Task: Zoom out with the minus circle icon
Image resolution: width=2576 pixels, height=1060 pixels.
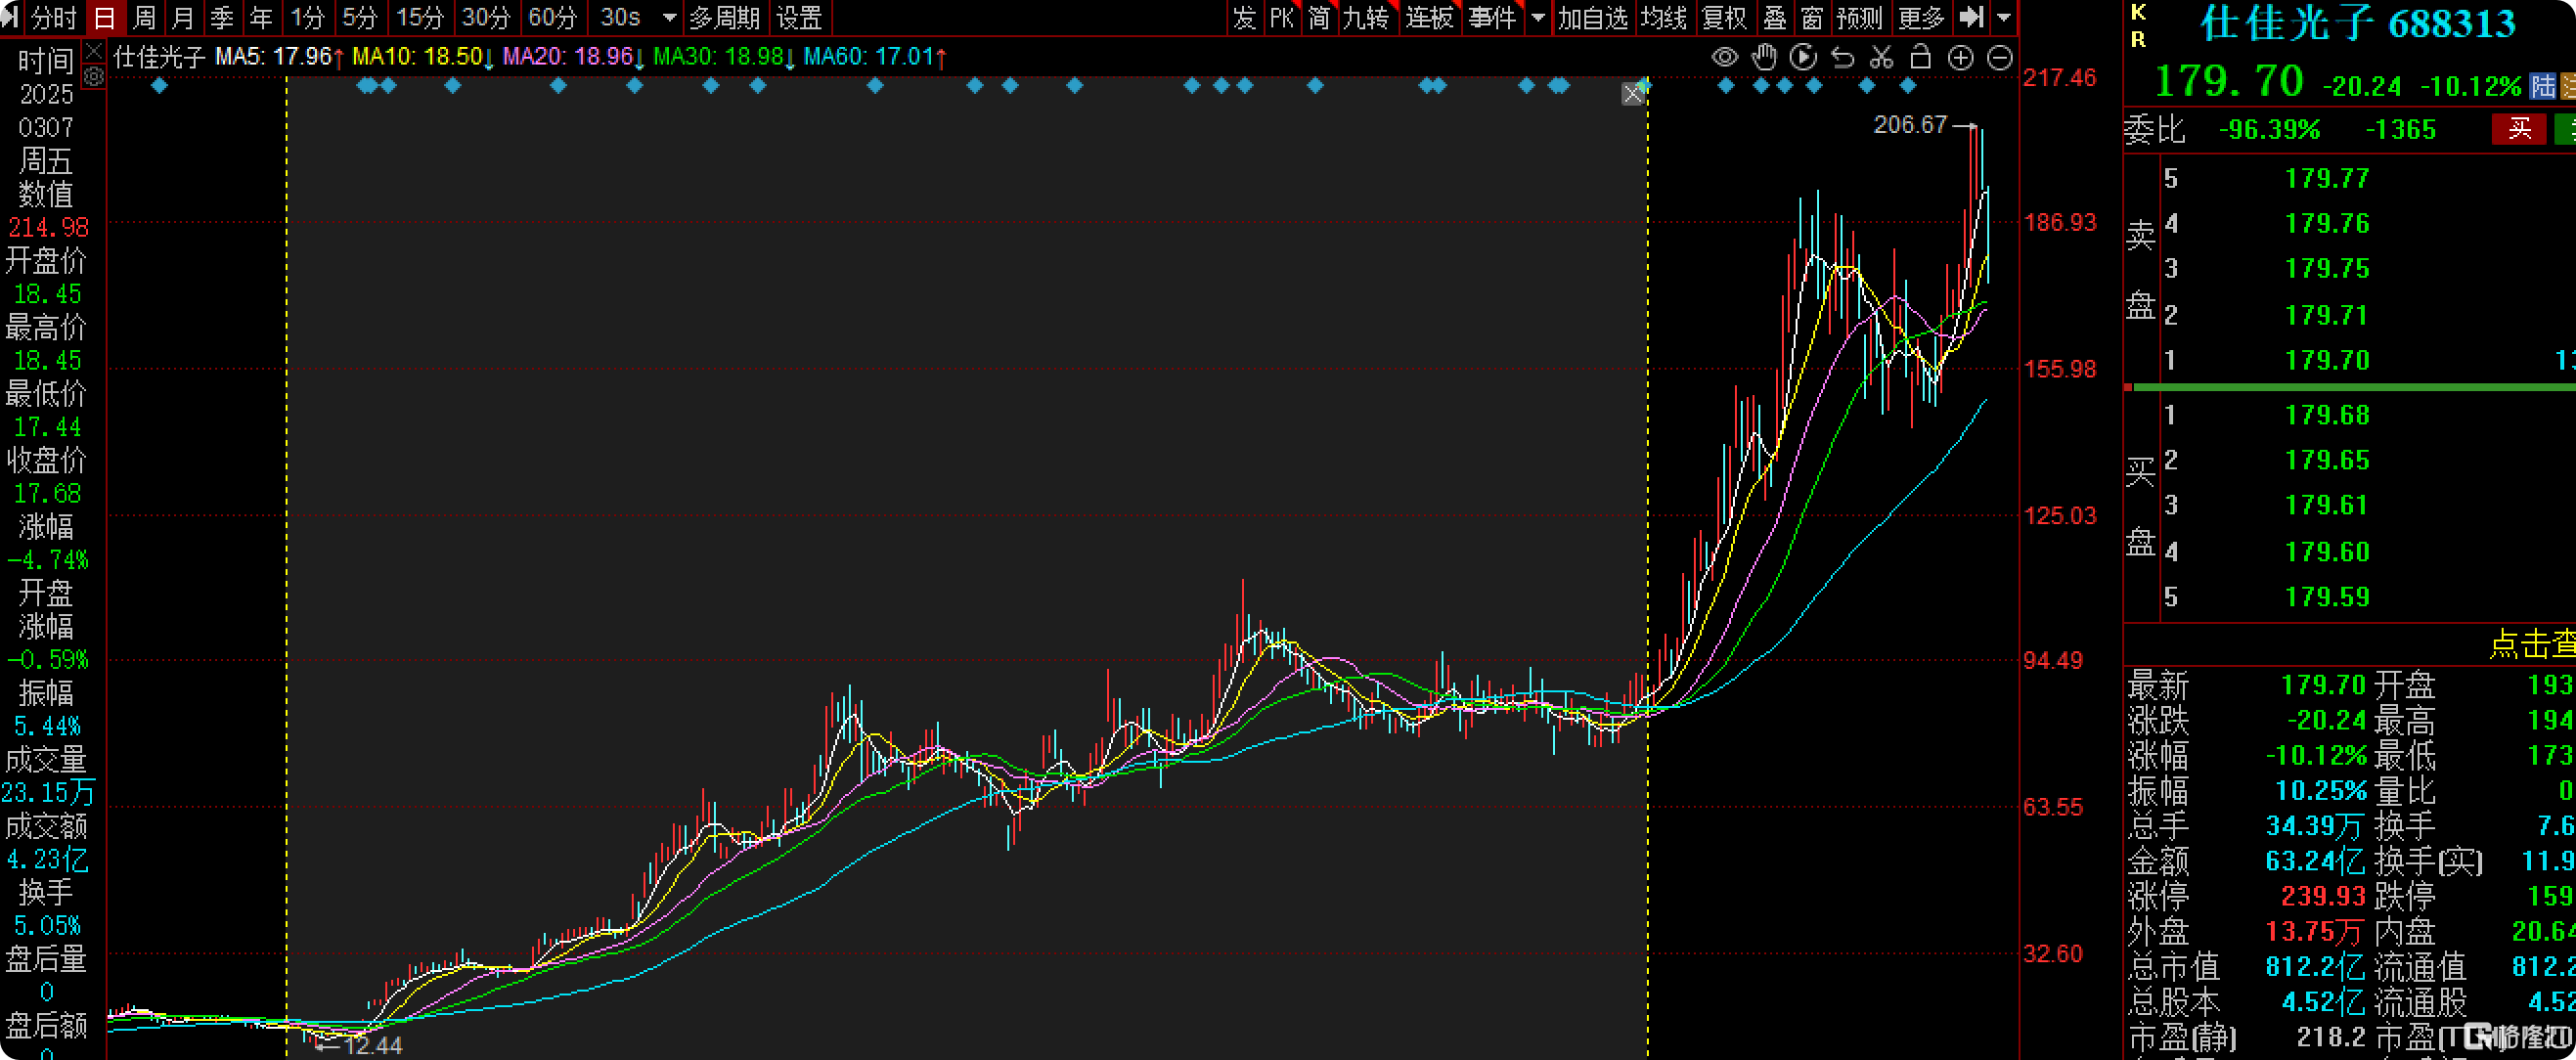Action: 1999,58
